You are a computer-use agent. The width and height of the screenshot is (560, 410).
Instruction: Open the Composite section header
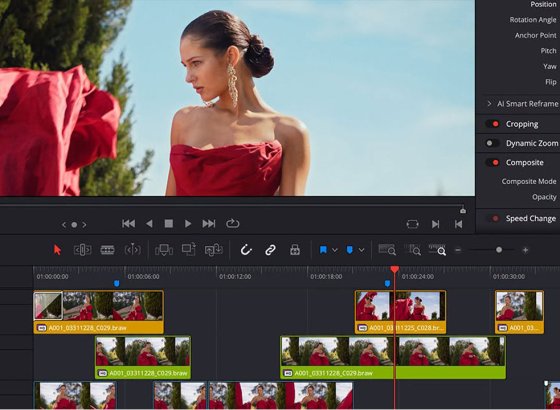pos(524,162)
